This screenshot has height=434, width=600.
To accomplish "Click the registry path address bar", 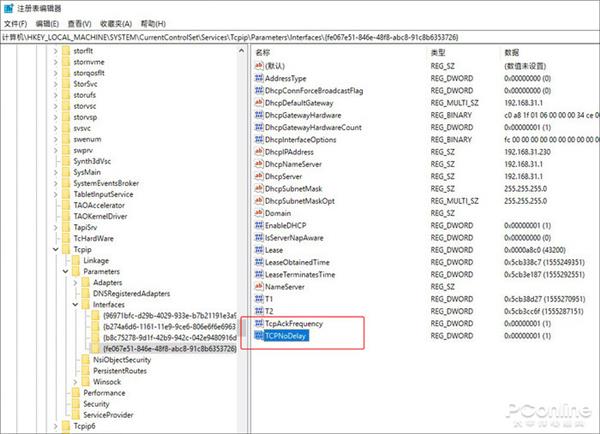I will 300,37.
